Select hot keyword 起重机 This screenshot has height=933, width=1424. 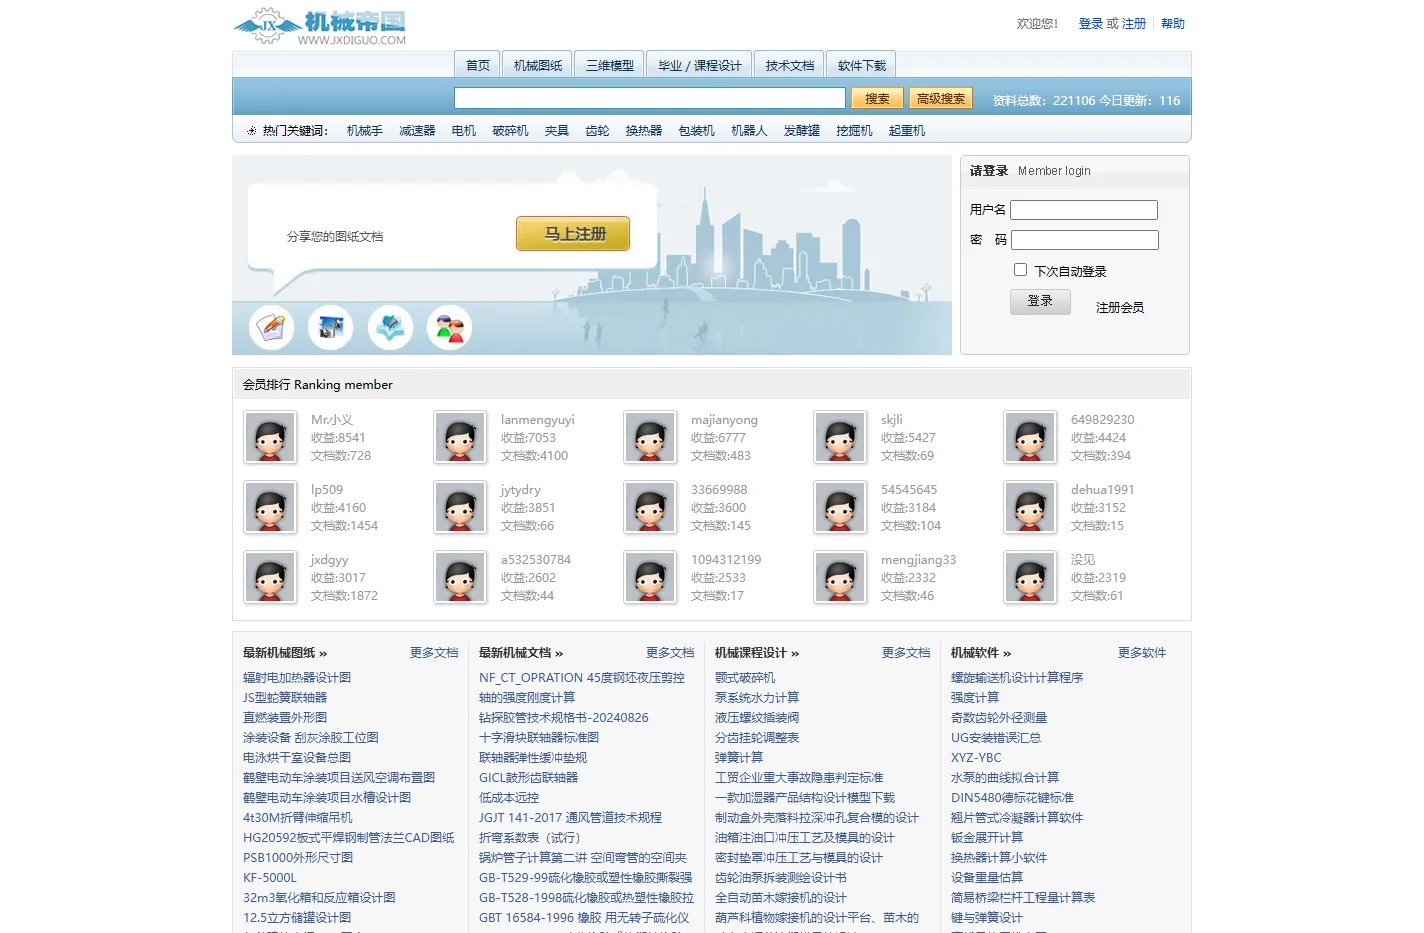click(907, 130)
